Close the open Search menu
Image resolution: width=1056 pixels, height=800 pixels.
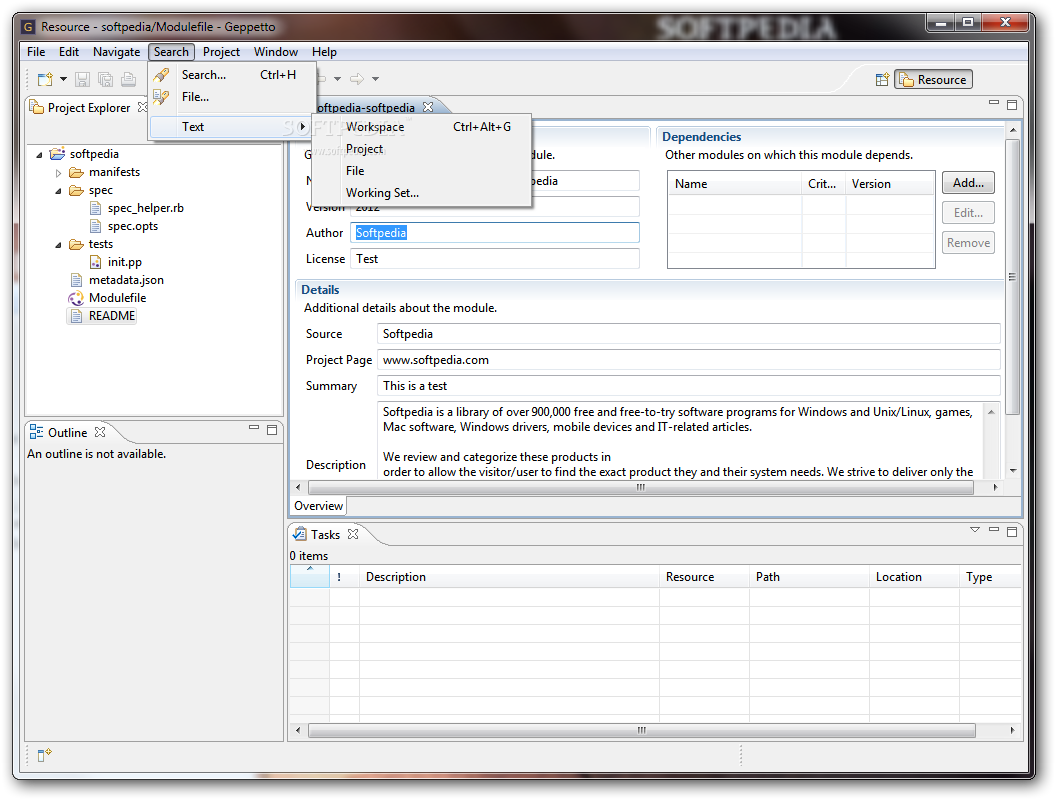click(171, 52)
